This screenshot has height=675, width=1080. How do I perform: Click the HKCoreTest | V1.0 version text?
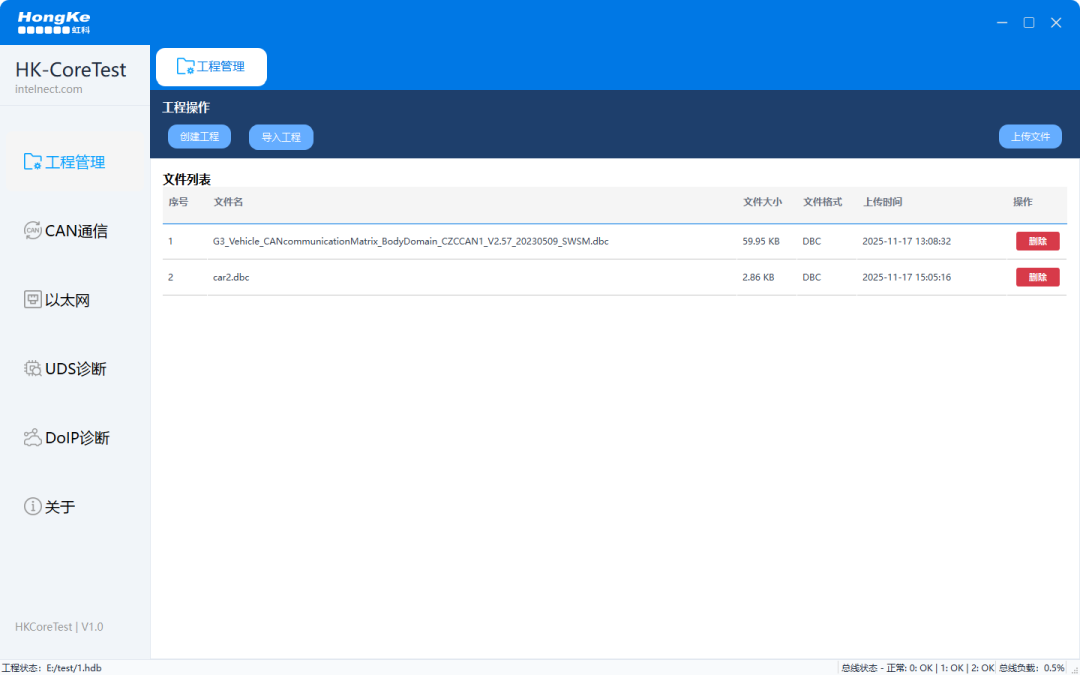[x=59, y=627]
